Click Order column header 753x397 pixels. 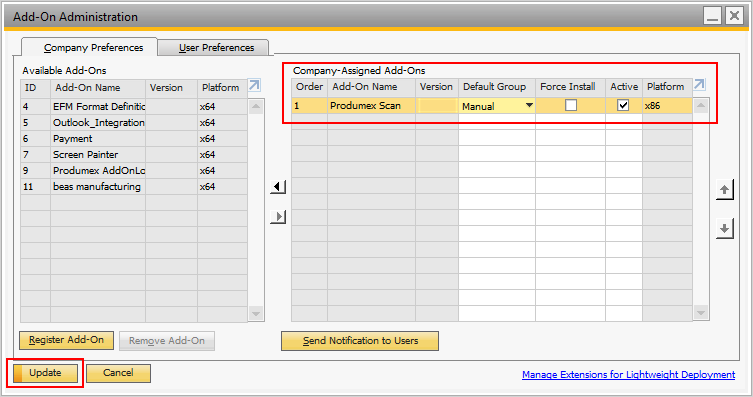(x=309, y=87)
